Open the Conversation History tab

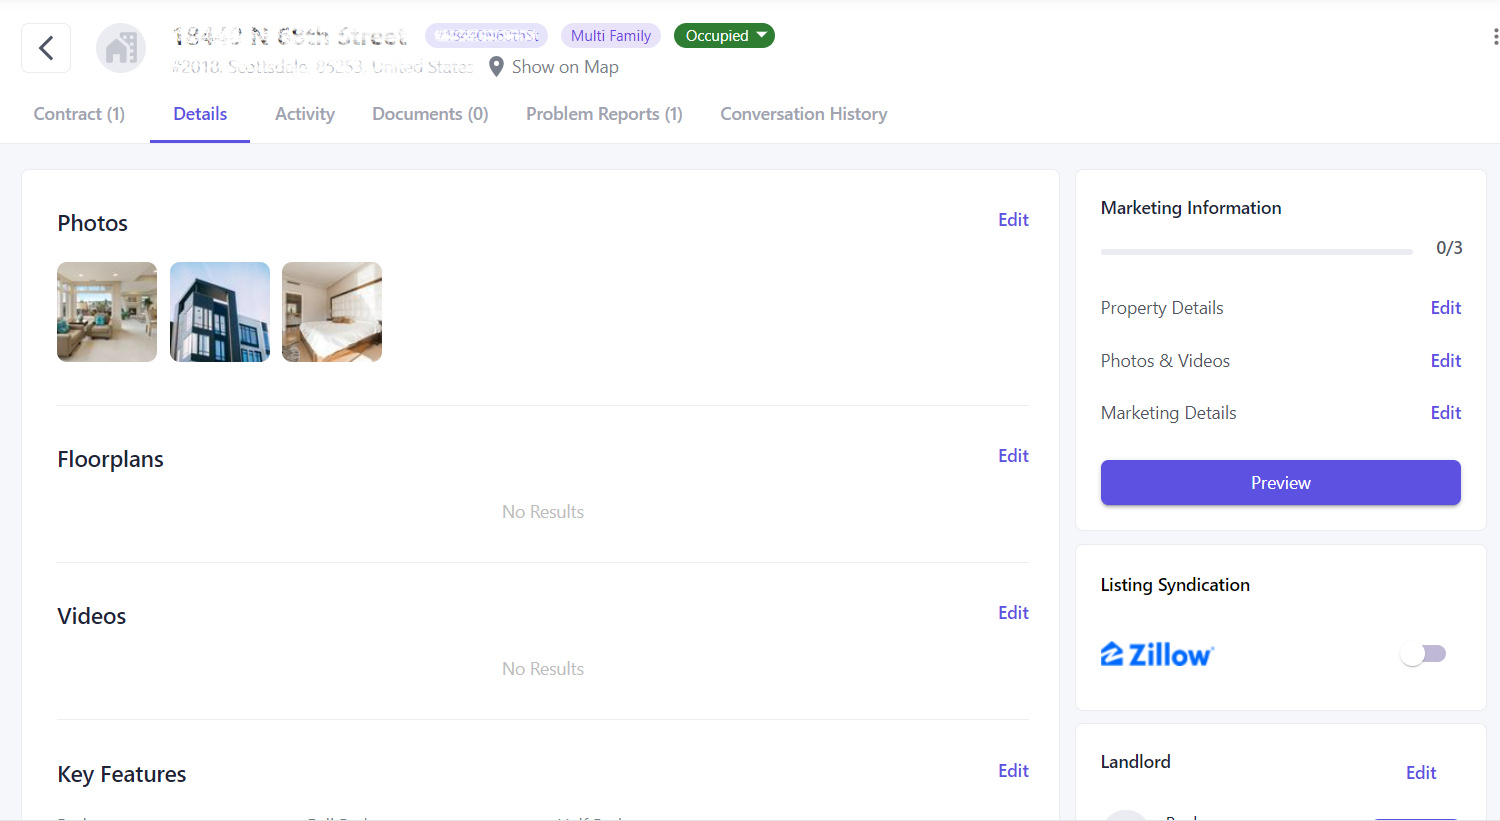click(x=803, y=113)
